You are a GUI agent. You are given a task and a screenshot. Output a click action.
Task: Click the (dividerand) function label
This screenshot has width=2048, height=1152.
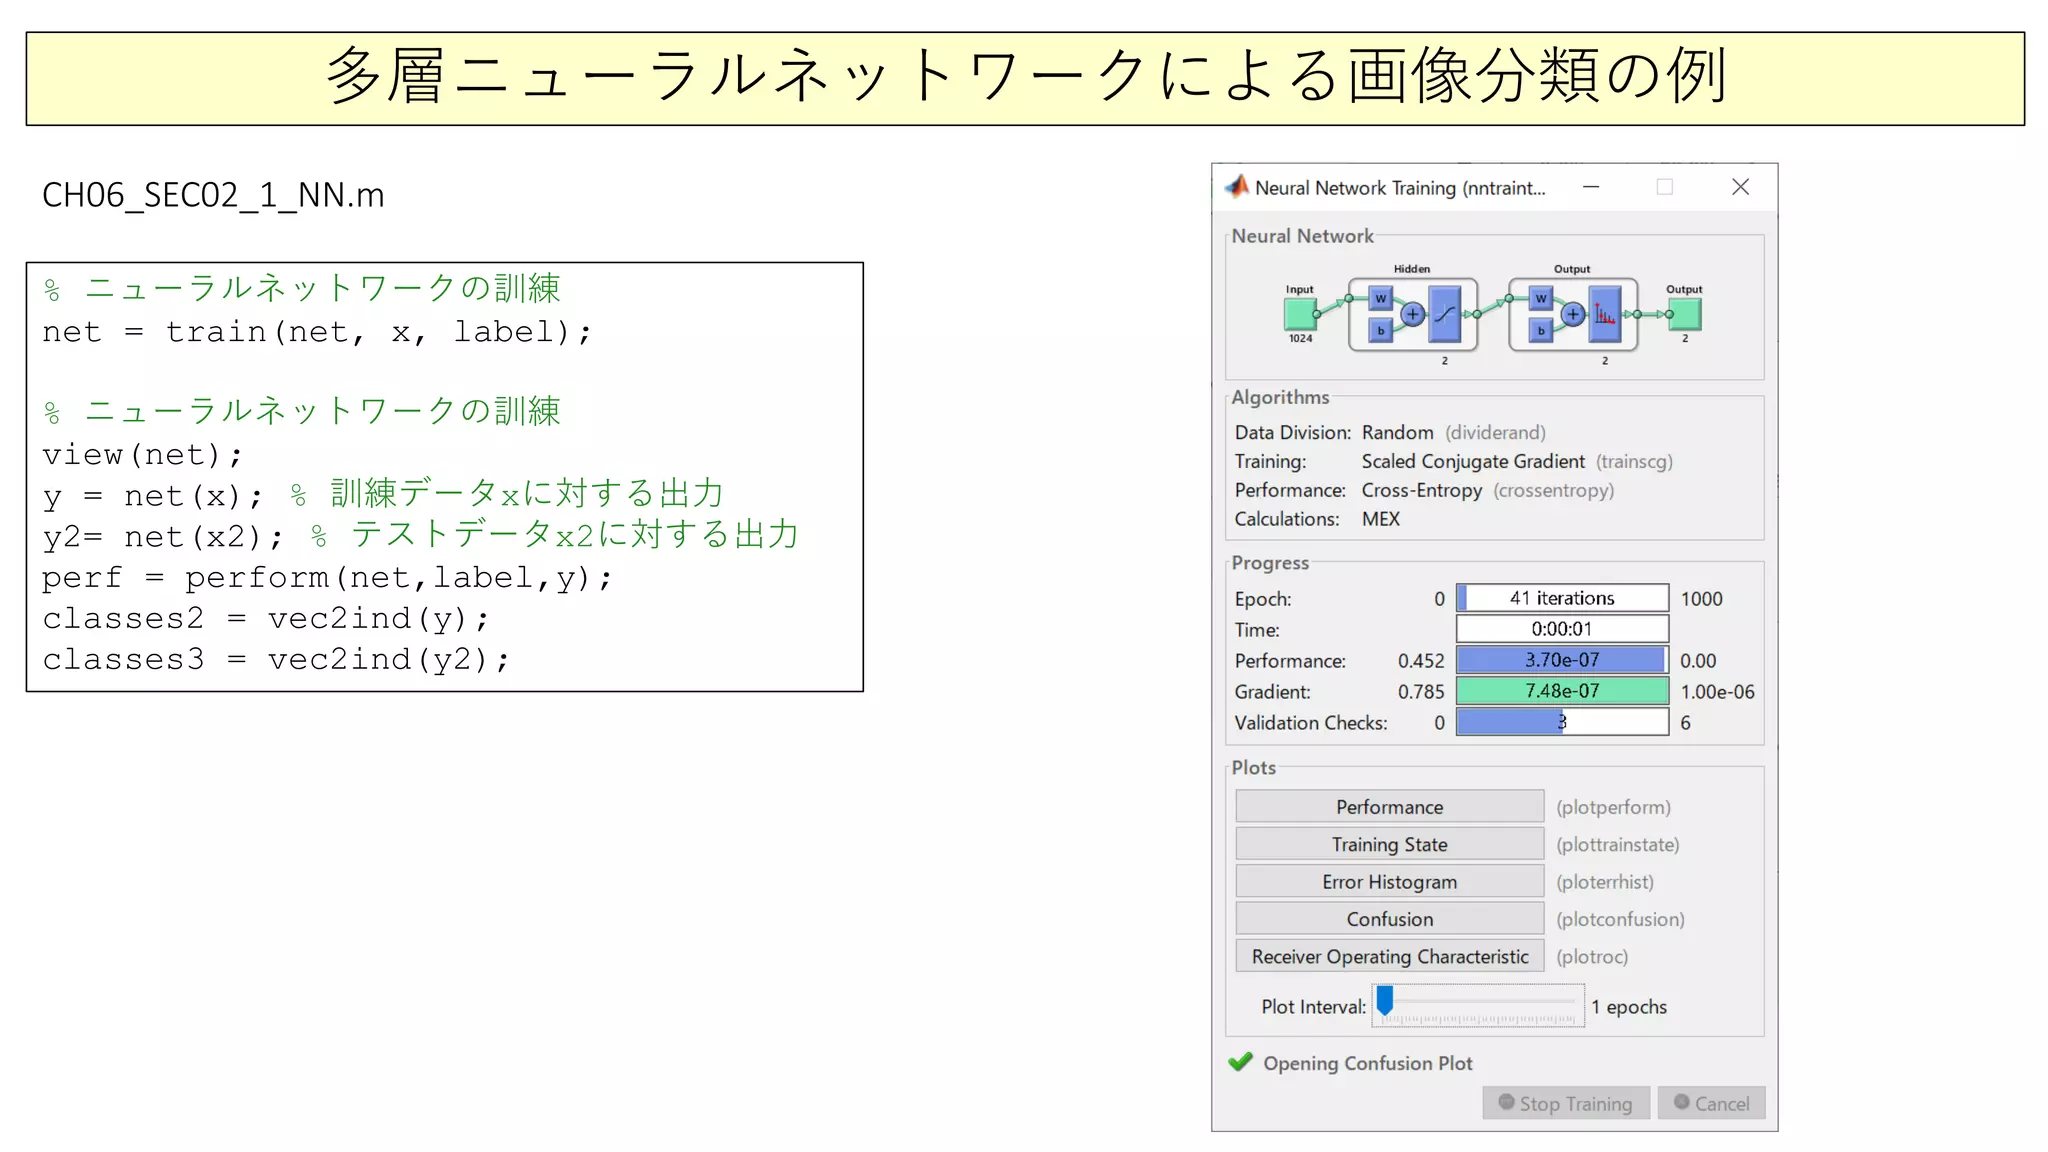[1495, 432]
